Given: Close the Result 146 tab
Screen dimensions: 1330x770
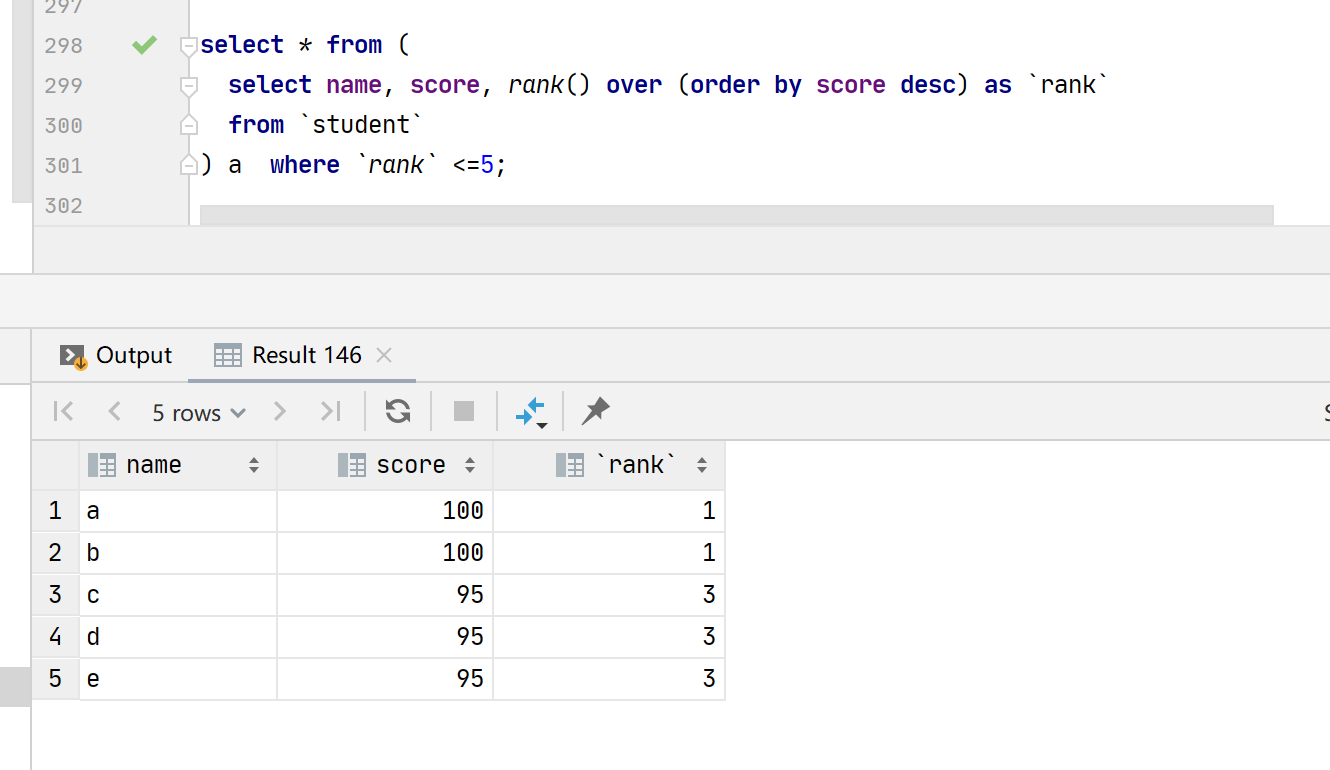Looking at the screenshot, I should click(x=384, y=355).
